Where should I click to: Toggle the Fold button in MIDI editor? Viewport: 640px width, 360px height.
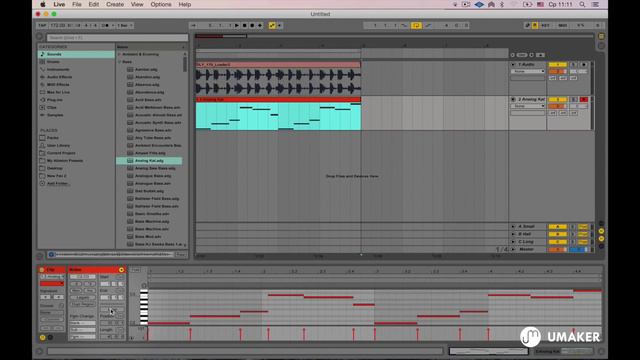click(x=136, y=270)
